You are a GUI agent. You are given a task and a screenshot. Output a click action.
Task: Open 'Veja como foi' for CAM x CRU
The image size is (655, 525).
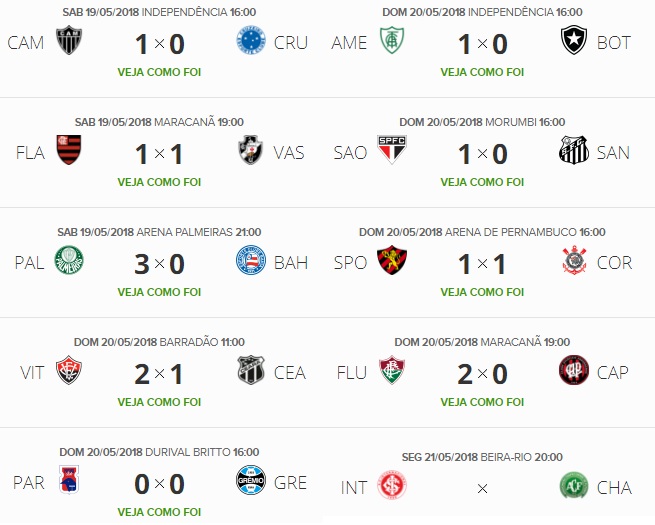[159, 72]
